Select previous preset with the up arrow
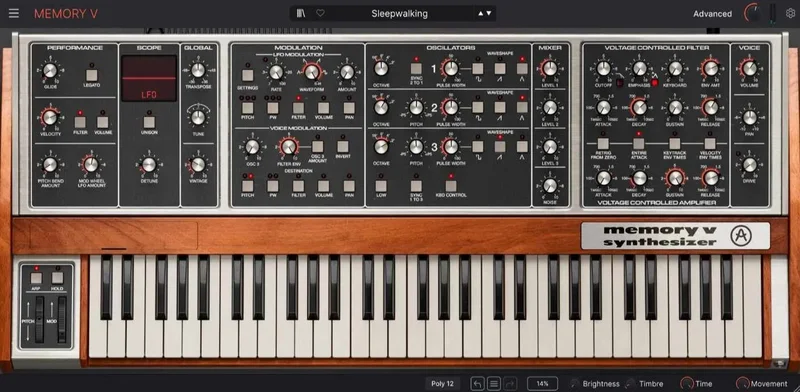The width and height of the screenshot is (800, 392). (481, 14)
